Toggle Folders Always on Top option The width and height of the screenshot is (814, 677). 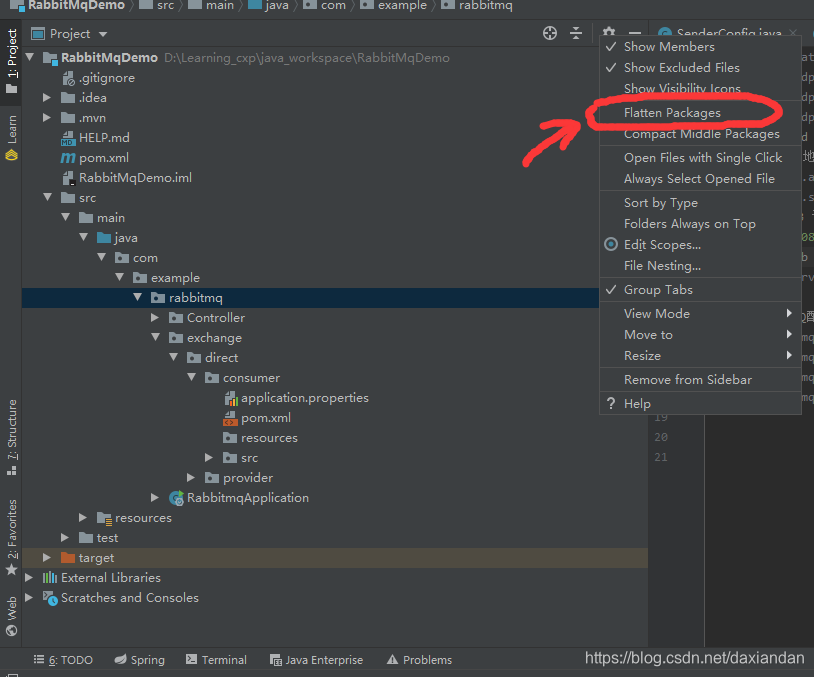700,224
